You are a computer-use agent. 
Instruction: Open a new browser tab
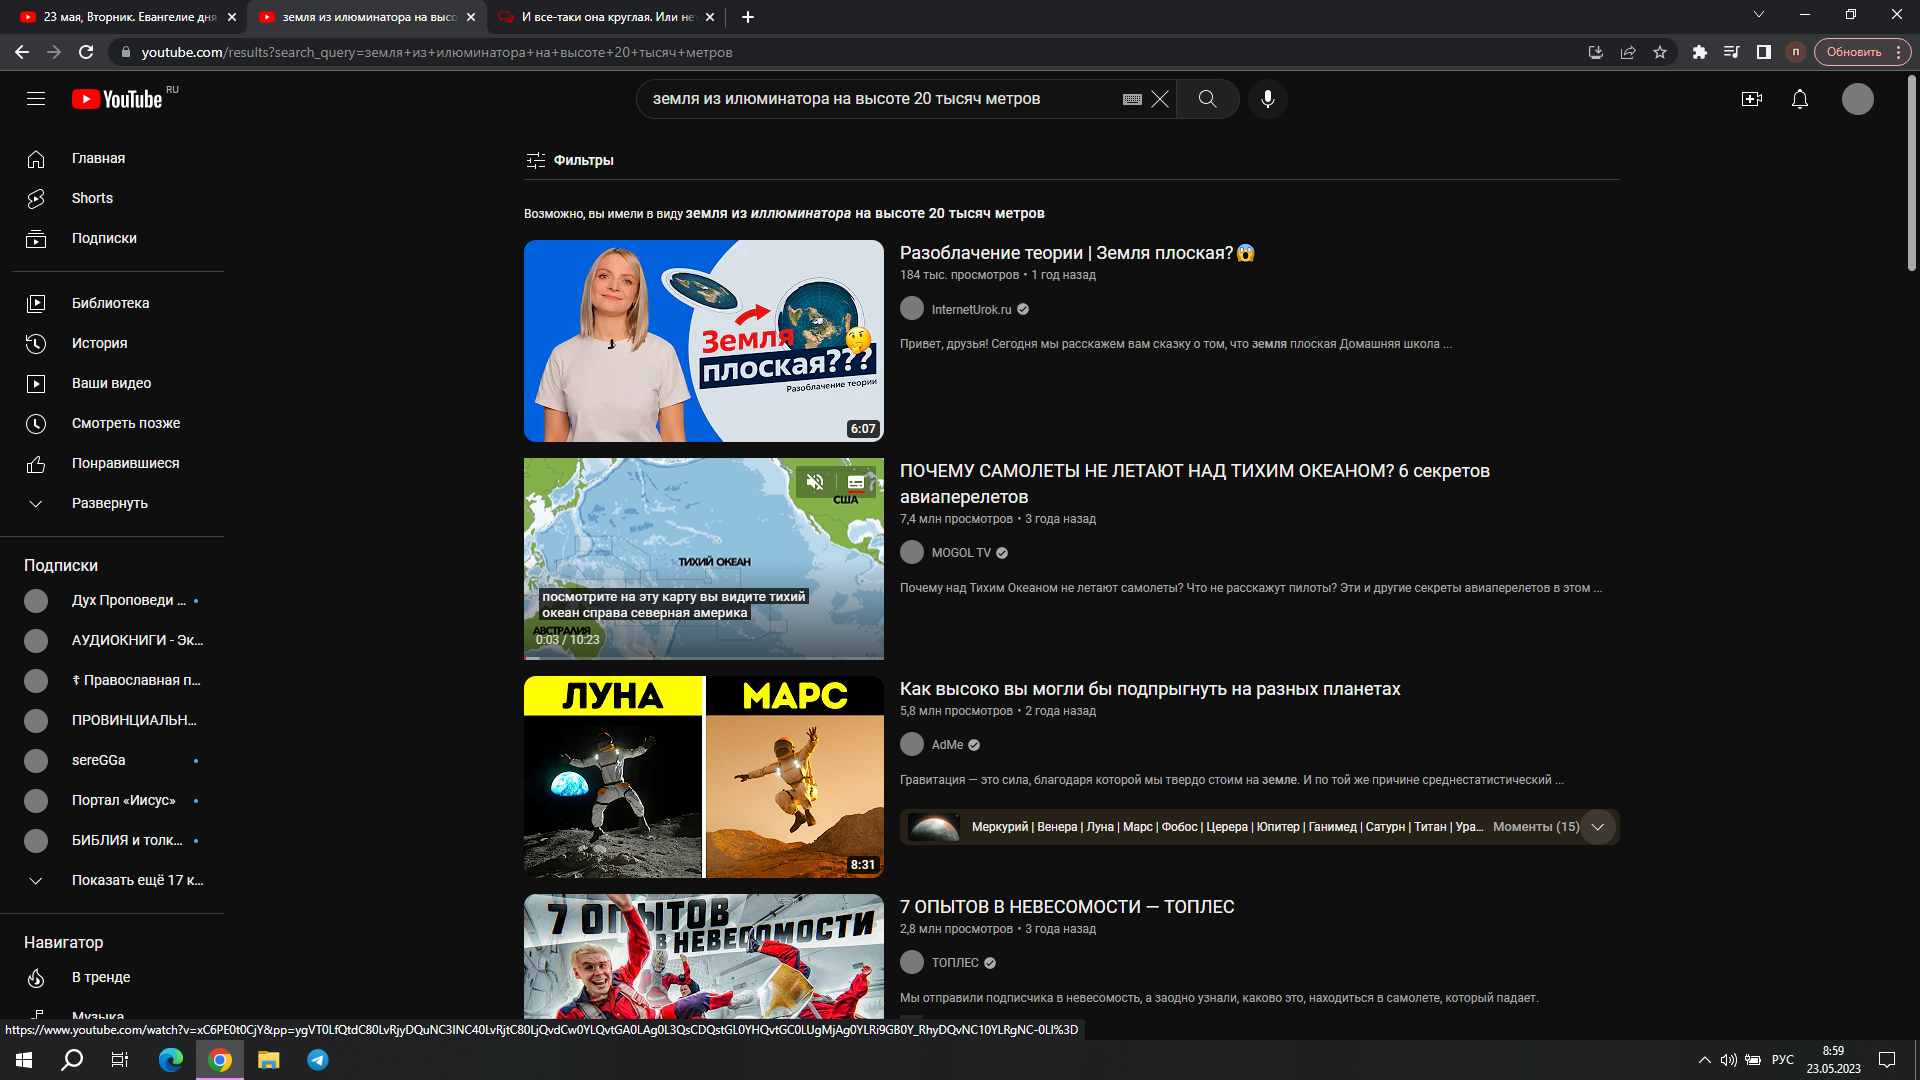(x=748, y=17)
